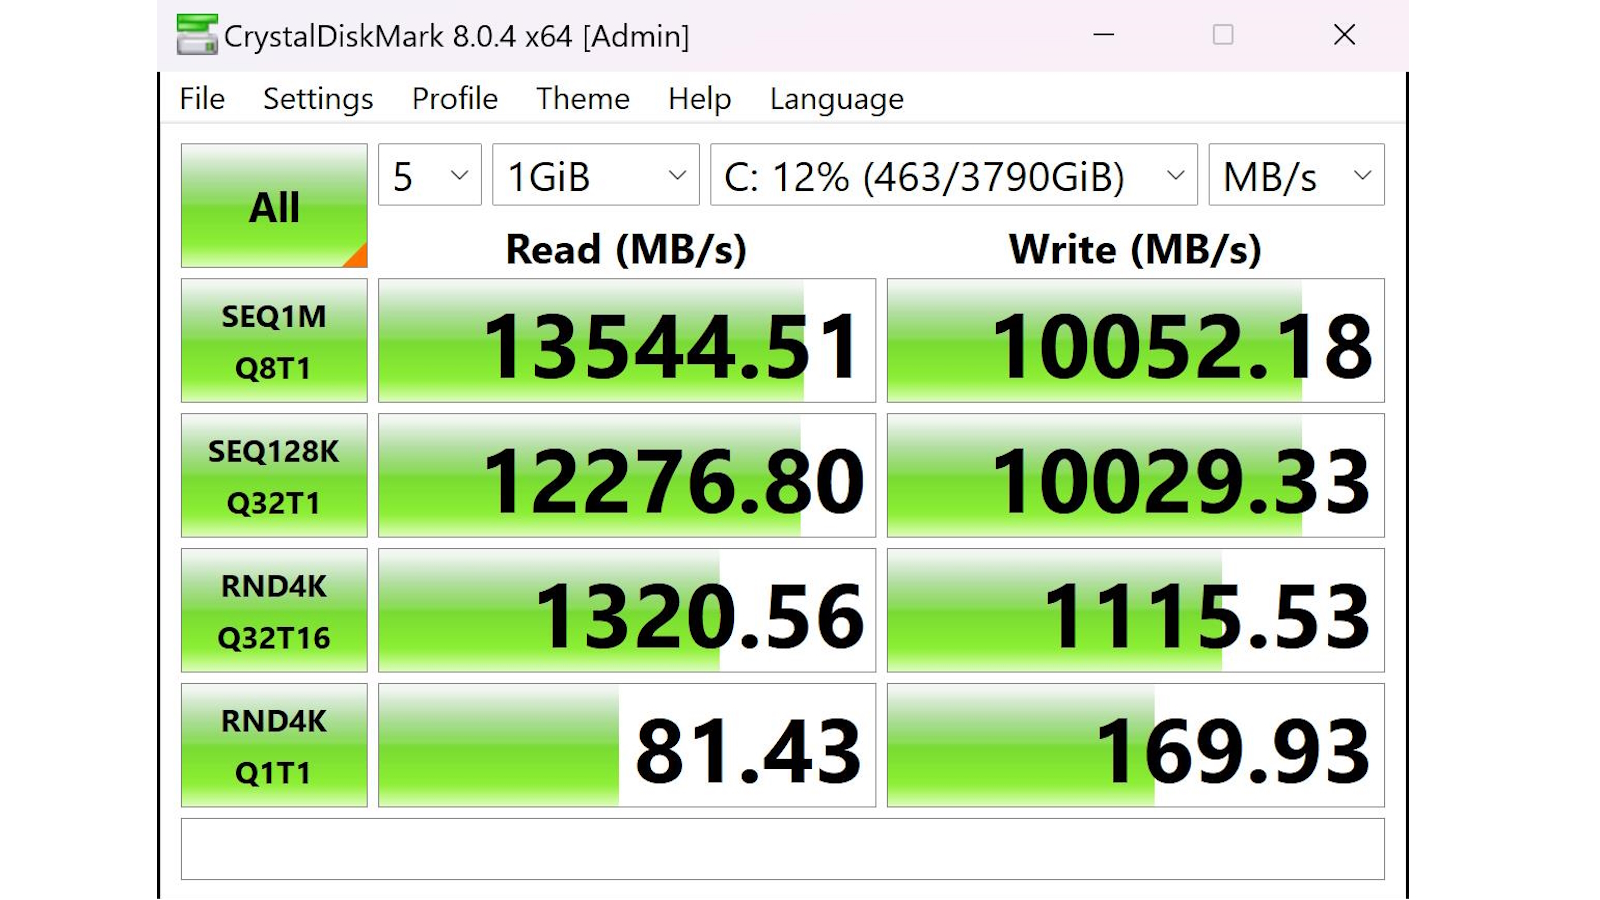The width and height of the screenshot is (1600, 900).
Task: Expand the 1GiB test size dropdown
Action: (x=596, y=176)
